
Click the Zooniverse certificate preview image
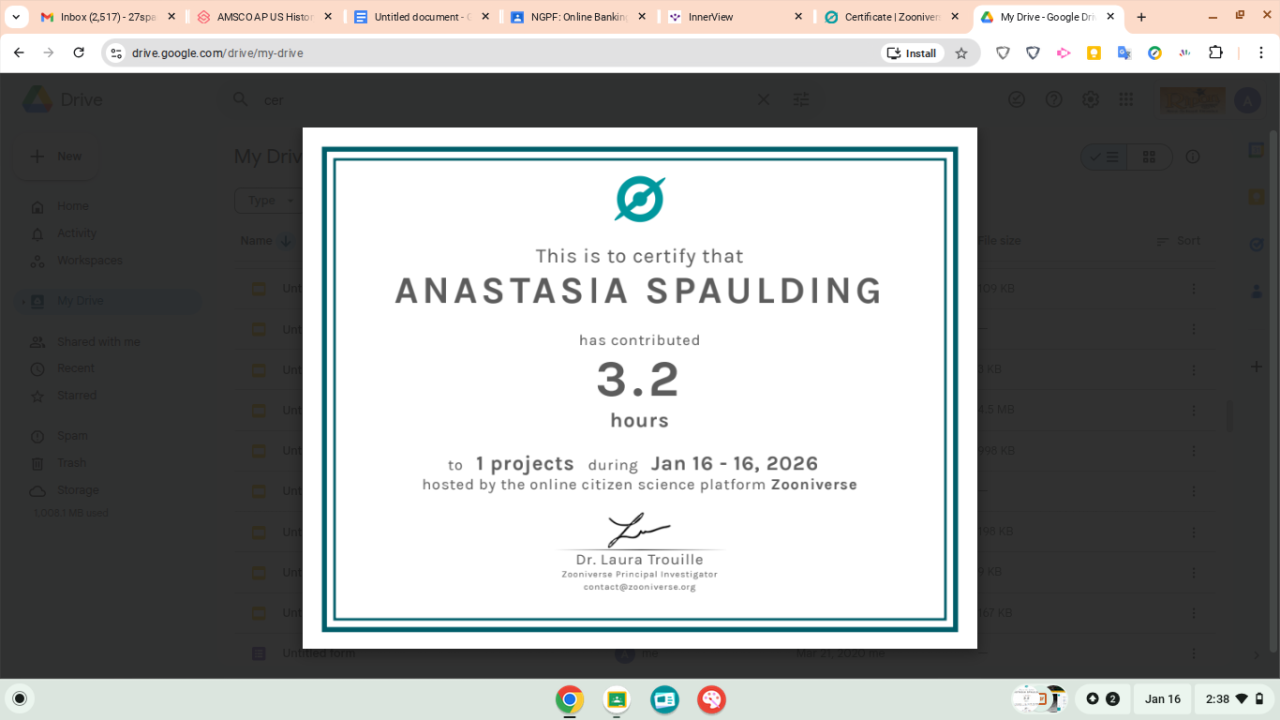[x=640, y=388]
